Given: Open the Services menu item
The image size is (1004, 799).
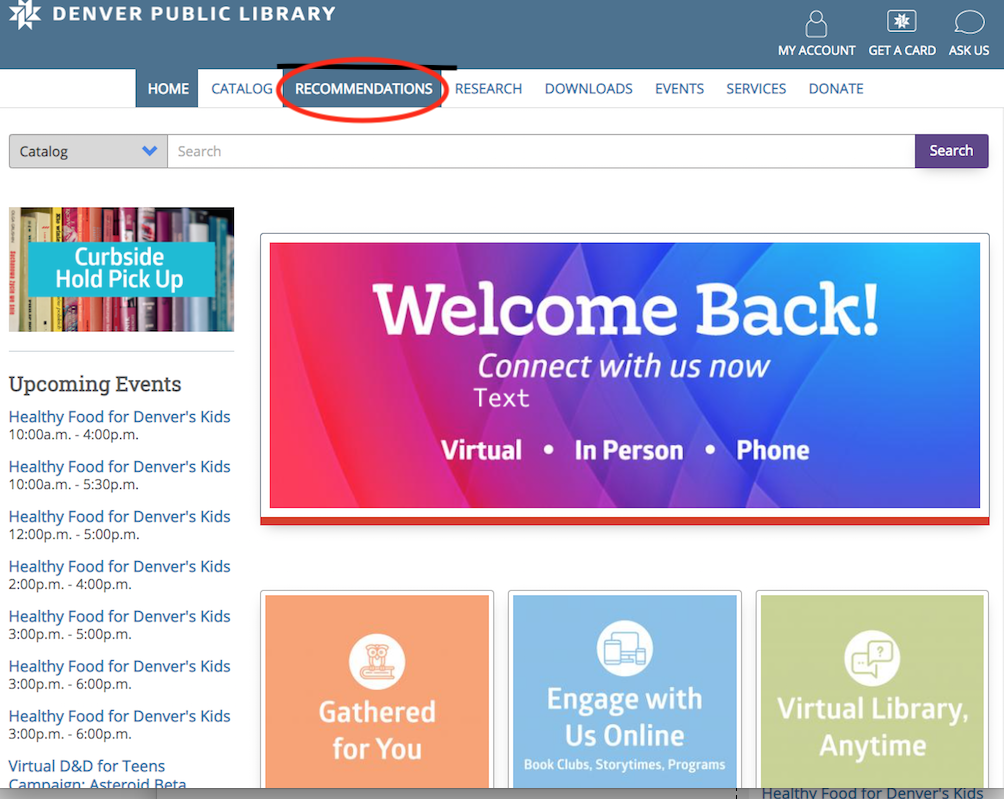Looking at the screenshot, I should [x=756, y=88].
